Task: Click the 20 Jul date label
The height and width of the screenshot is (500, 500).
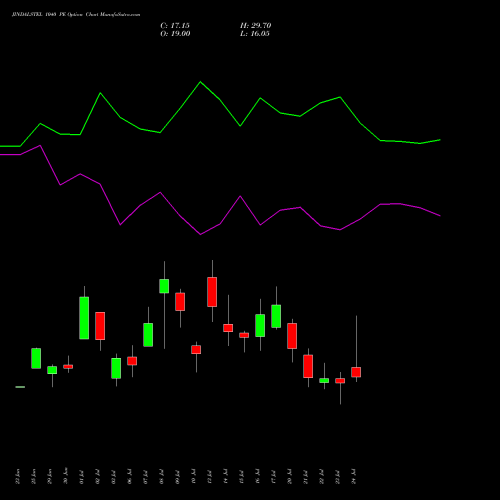Action: point(289,476)
